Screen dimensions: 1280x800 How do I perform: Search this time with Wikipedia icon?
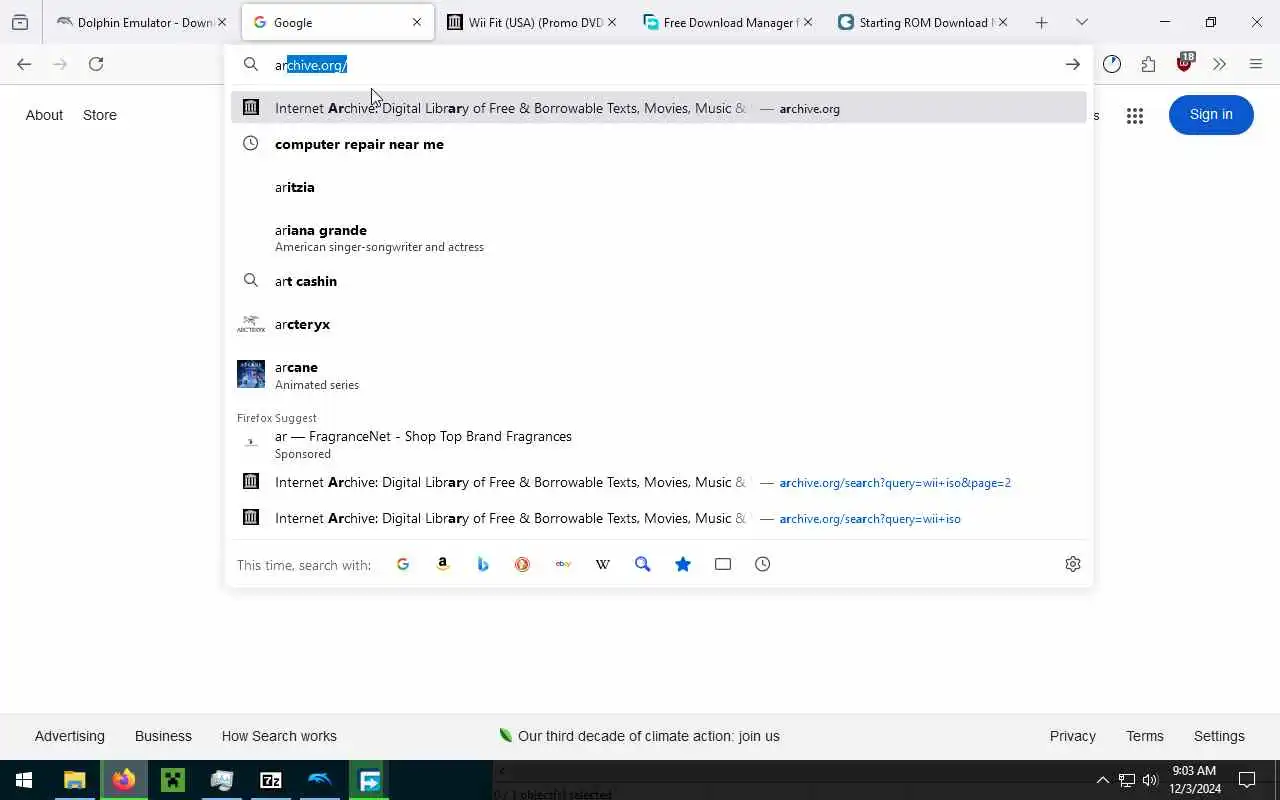[603, 564]
